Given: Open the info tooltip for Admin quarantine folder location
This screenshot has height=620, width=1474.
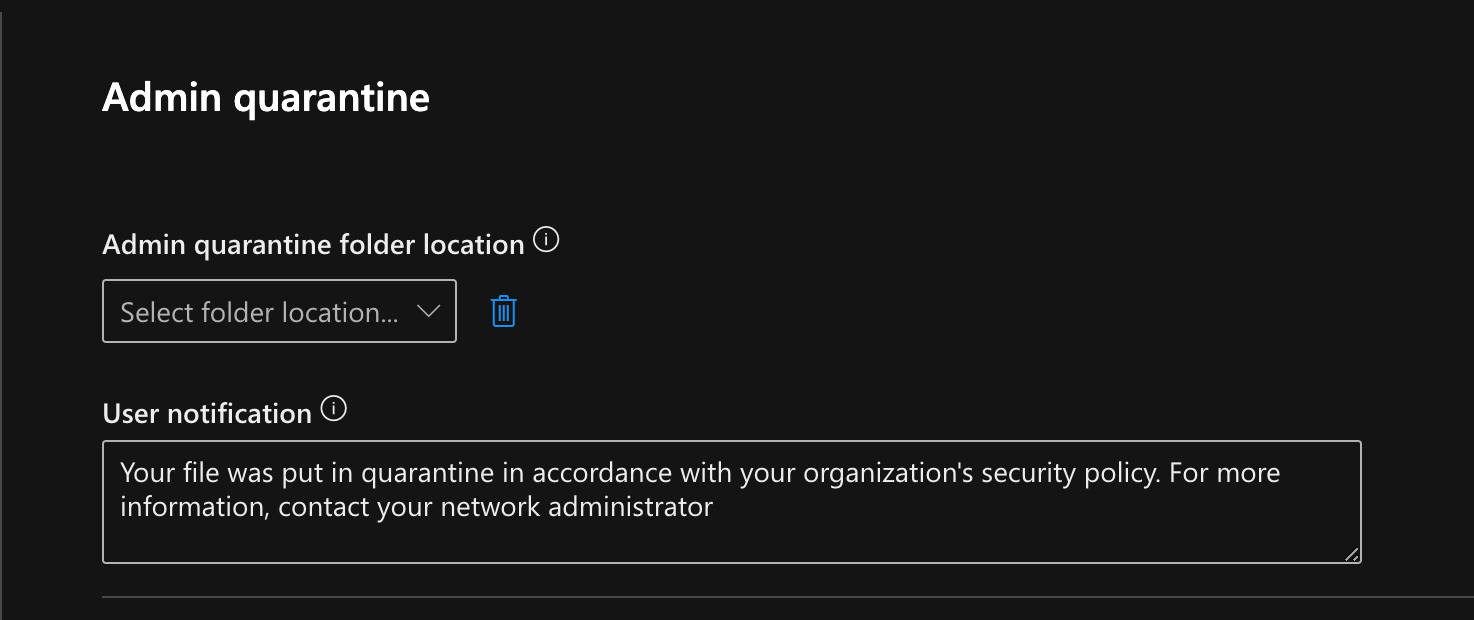Looking at the screenshot, I should [546, 238].
